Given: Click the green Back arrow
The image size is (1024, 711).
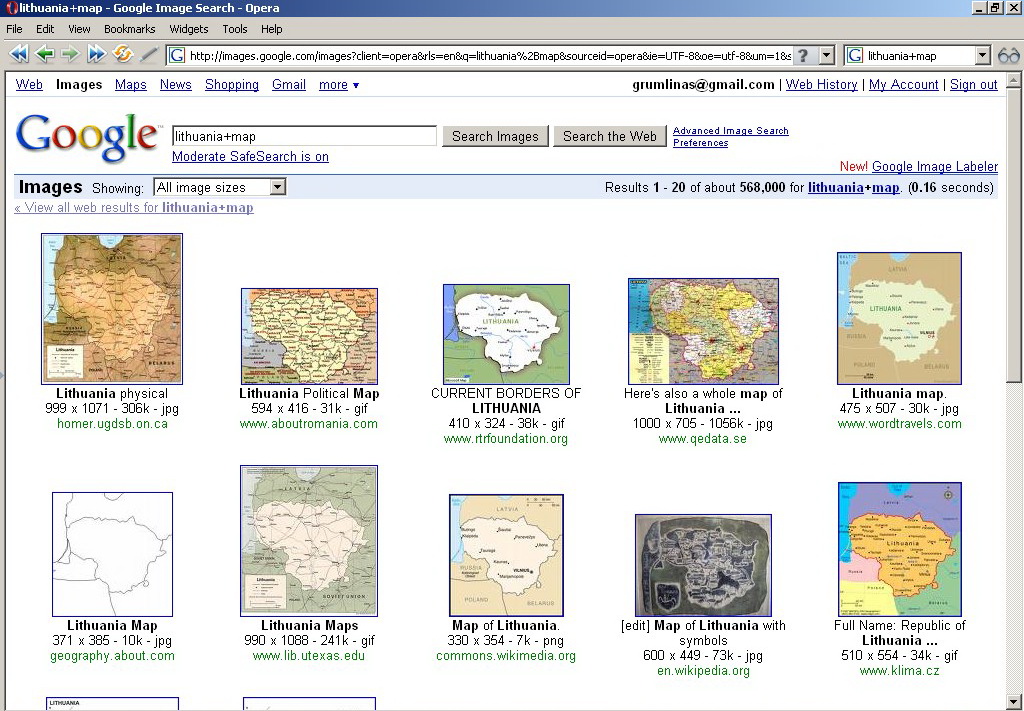Looking at the screenshot, I should tap(44, 55).
